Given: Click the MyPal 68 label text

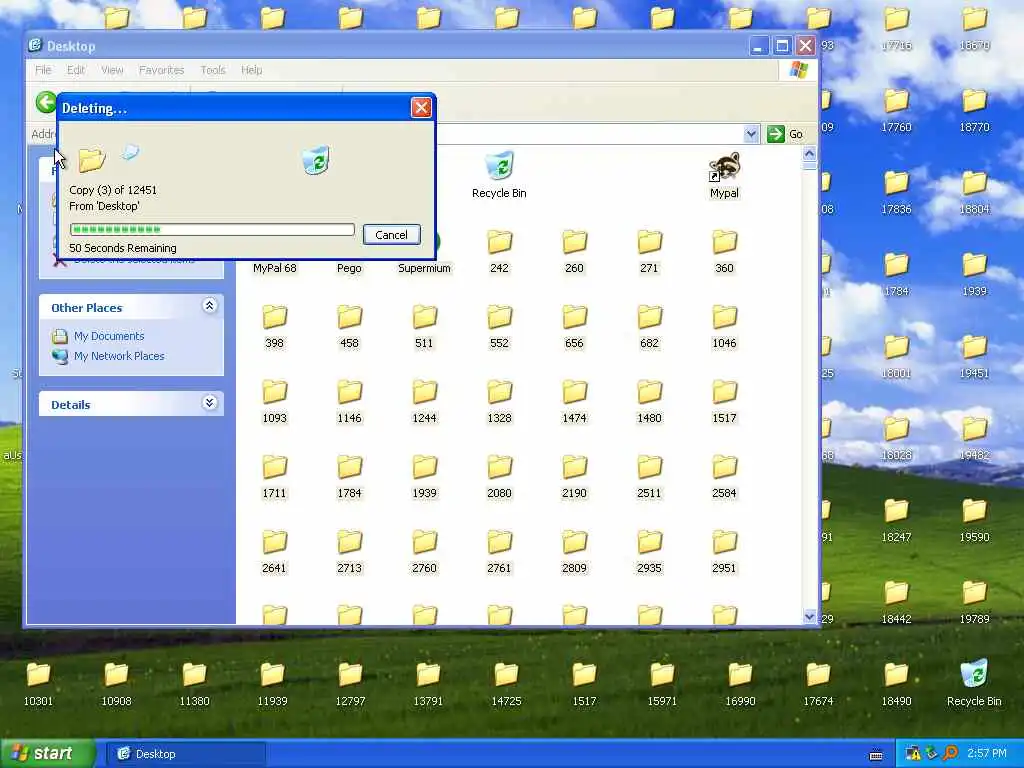Looking at the screenshot, I should (274, 268).
